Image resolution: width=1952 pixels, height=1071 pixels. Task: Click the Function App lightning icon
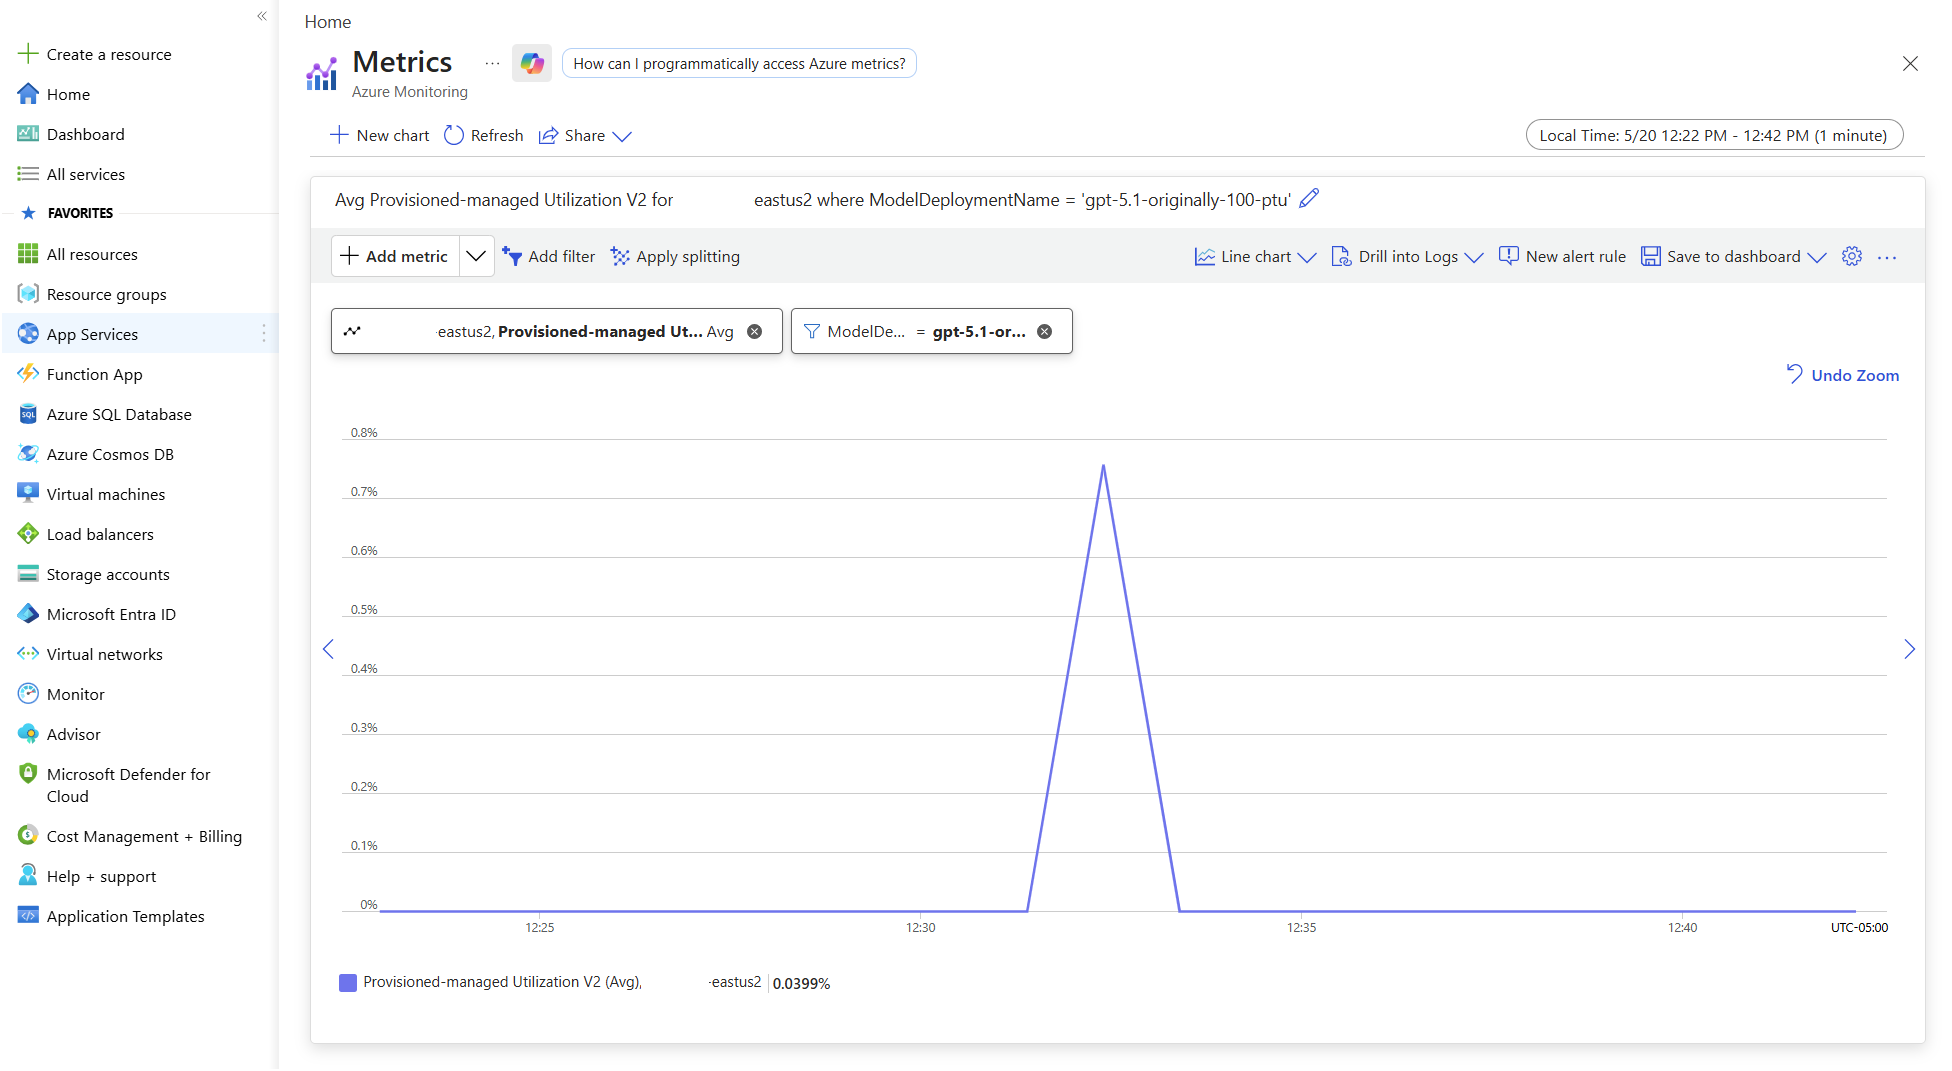(28, 374)
